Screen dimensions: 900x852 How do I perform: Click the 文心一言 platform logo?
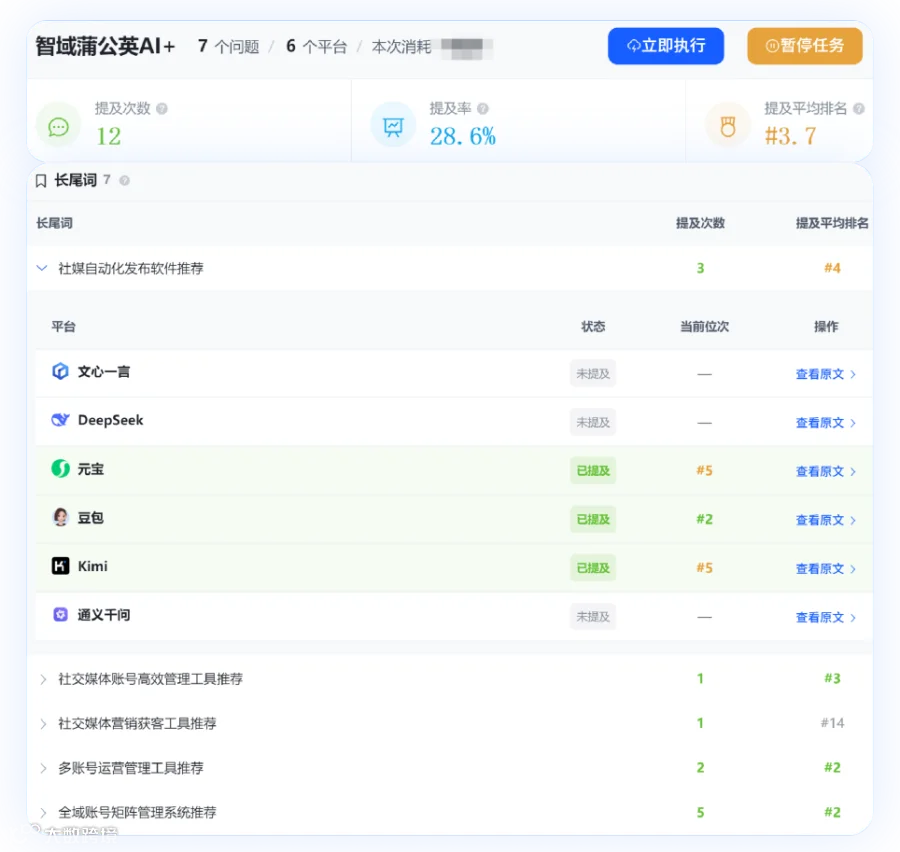pyautogui.click(x=60, y=371)
